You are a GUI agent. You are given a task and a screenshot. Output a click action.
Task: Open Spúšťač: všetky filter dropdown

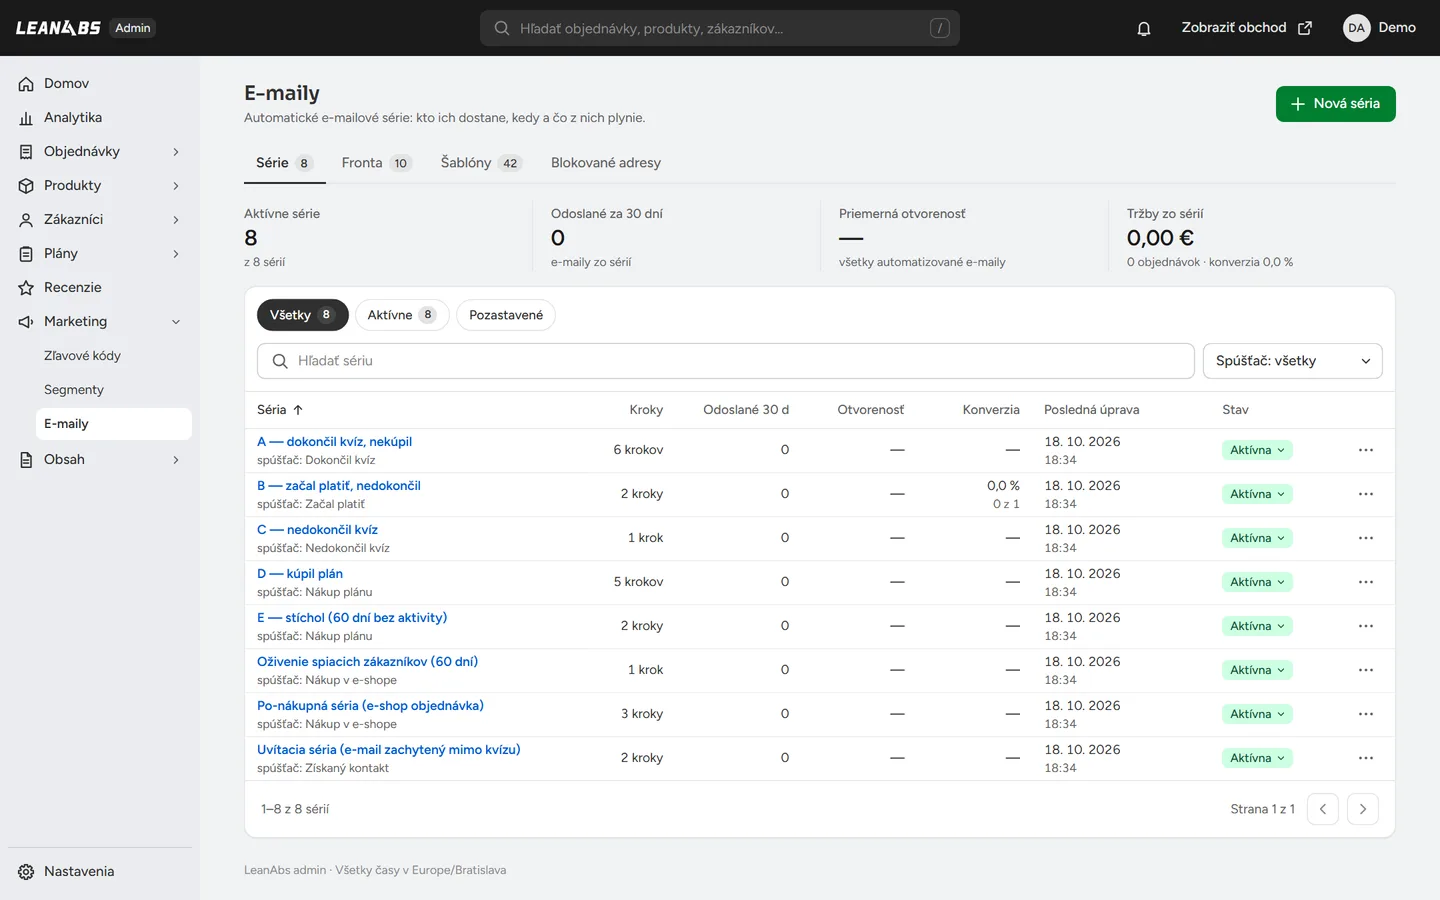pos(1292,361)
